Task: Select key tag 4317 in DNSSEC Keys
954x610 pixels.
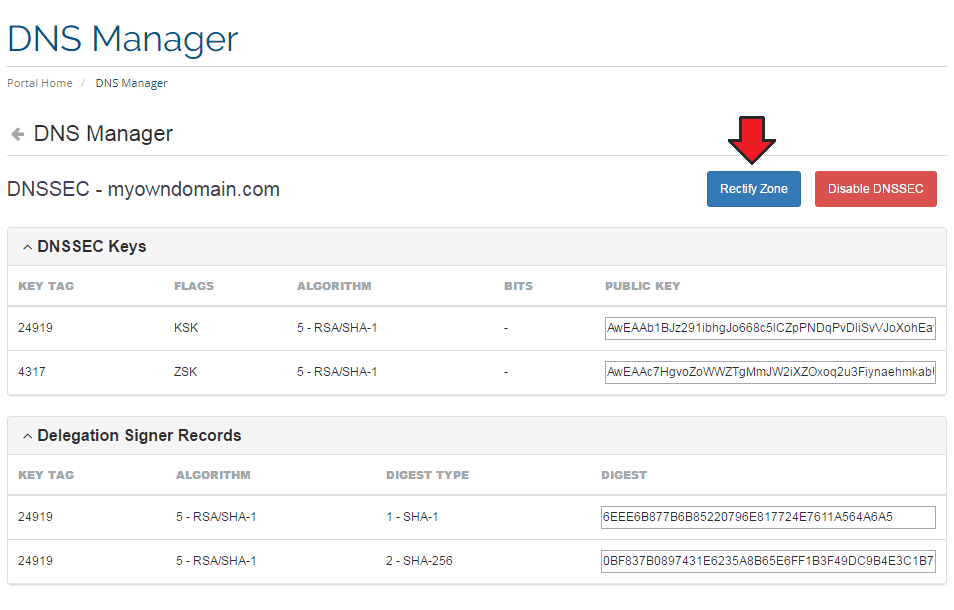Action: (x=32, y=372)
